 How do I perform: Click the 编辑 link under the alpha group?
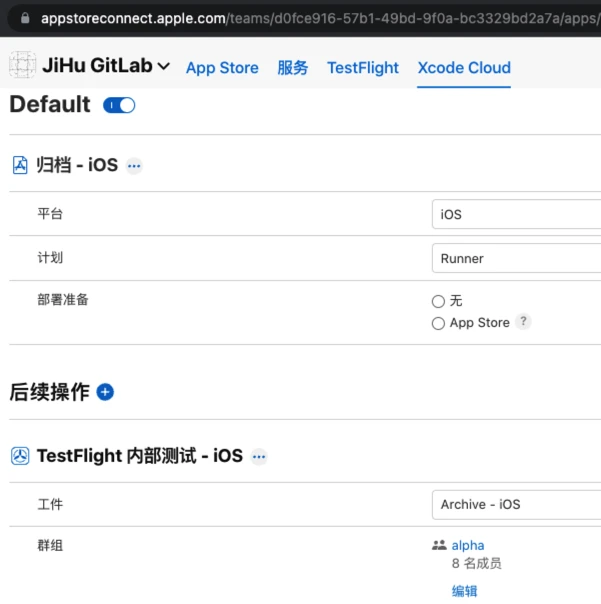coord(464,591)
